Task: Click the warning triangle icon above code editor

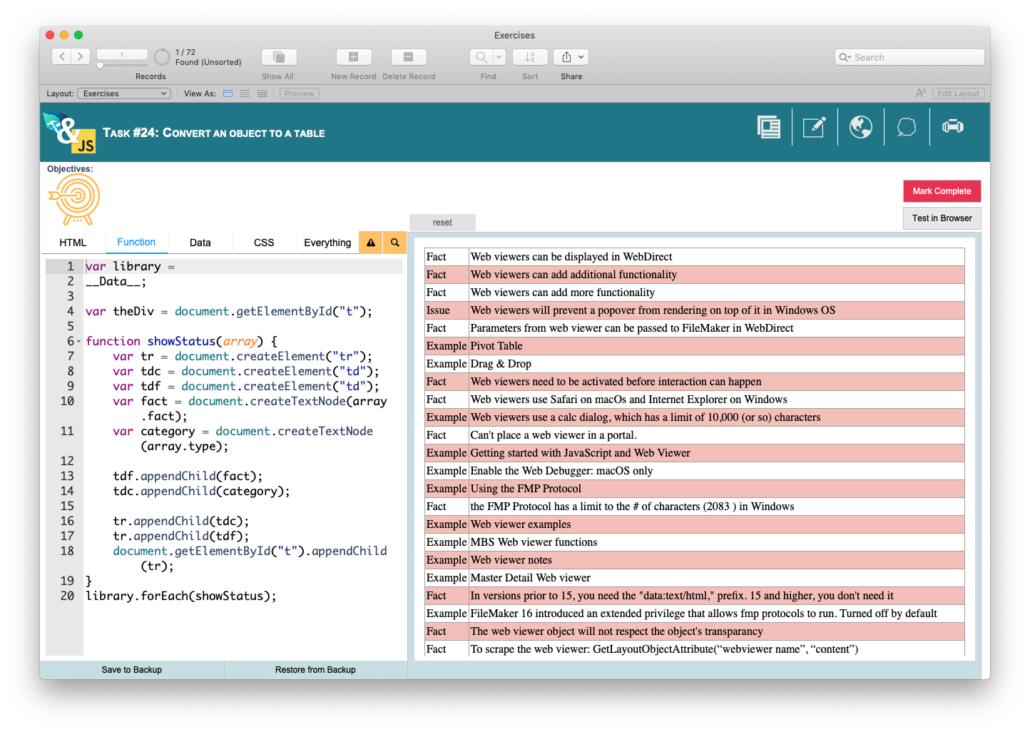Action: (371, 243)
